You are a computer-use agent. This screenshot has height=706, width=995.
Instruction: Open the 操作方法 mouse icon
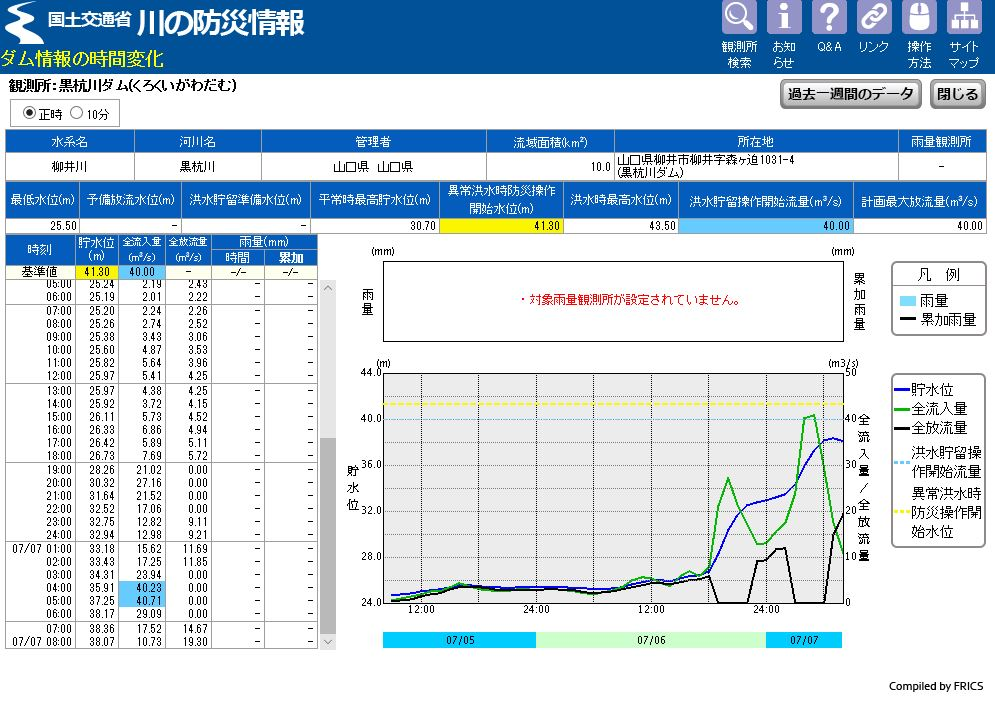[x=919, y=18]
